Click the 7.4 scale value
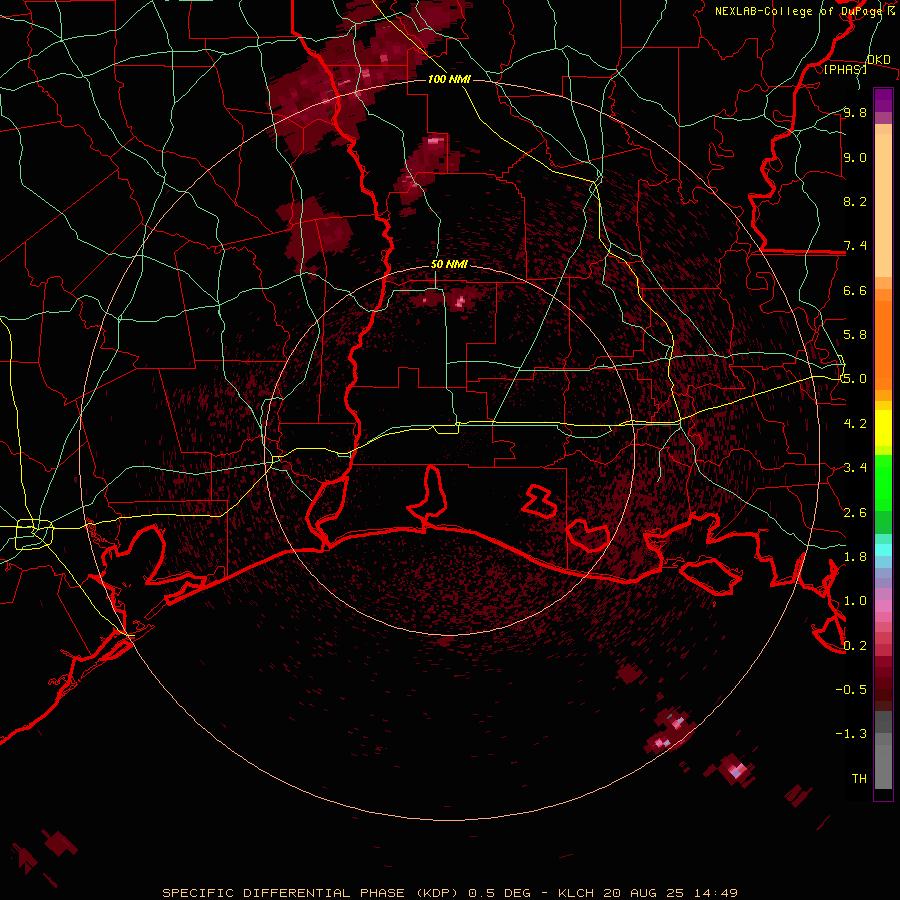Screen dimensions: 900x900 (x=855, y=246)
